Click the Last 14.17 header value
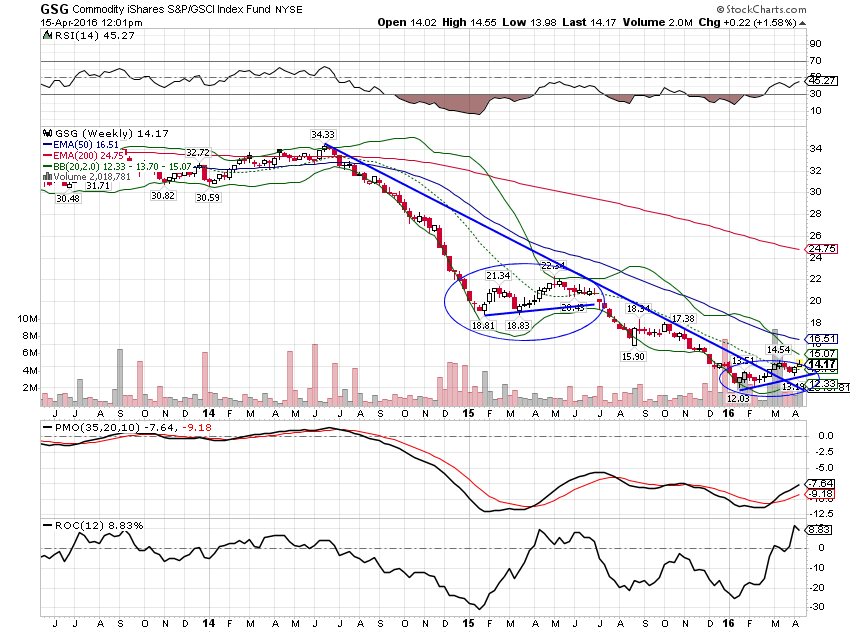The width and height of the screenshot is (850, 633). [589, 22]
